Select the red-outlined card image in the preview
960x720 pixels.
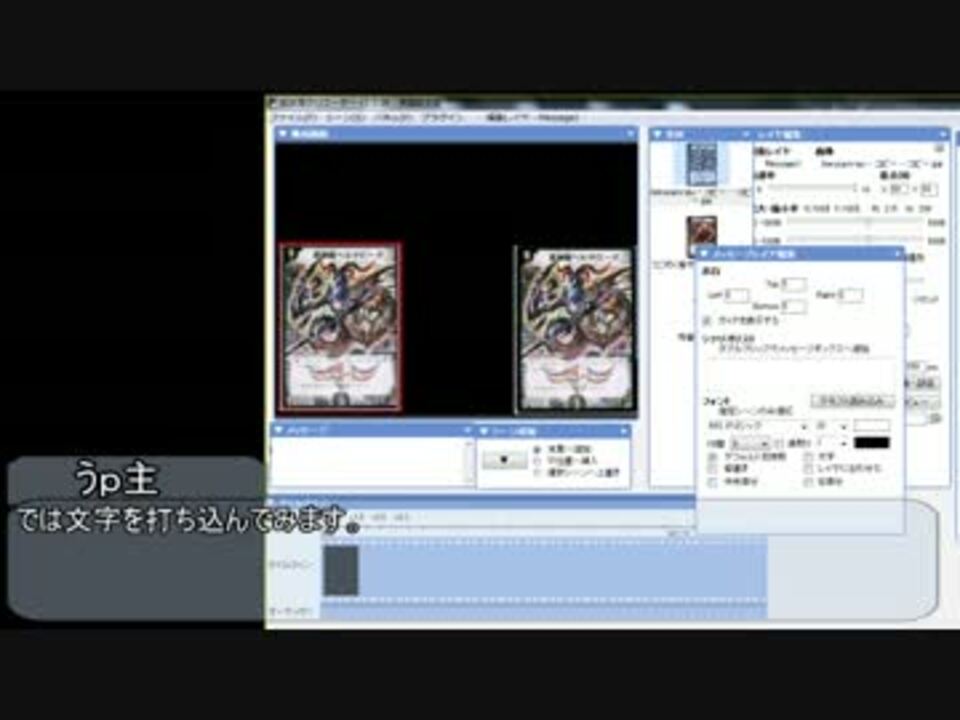340,328
